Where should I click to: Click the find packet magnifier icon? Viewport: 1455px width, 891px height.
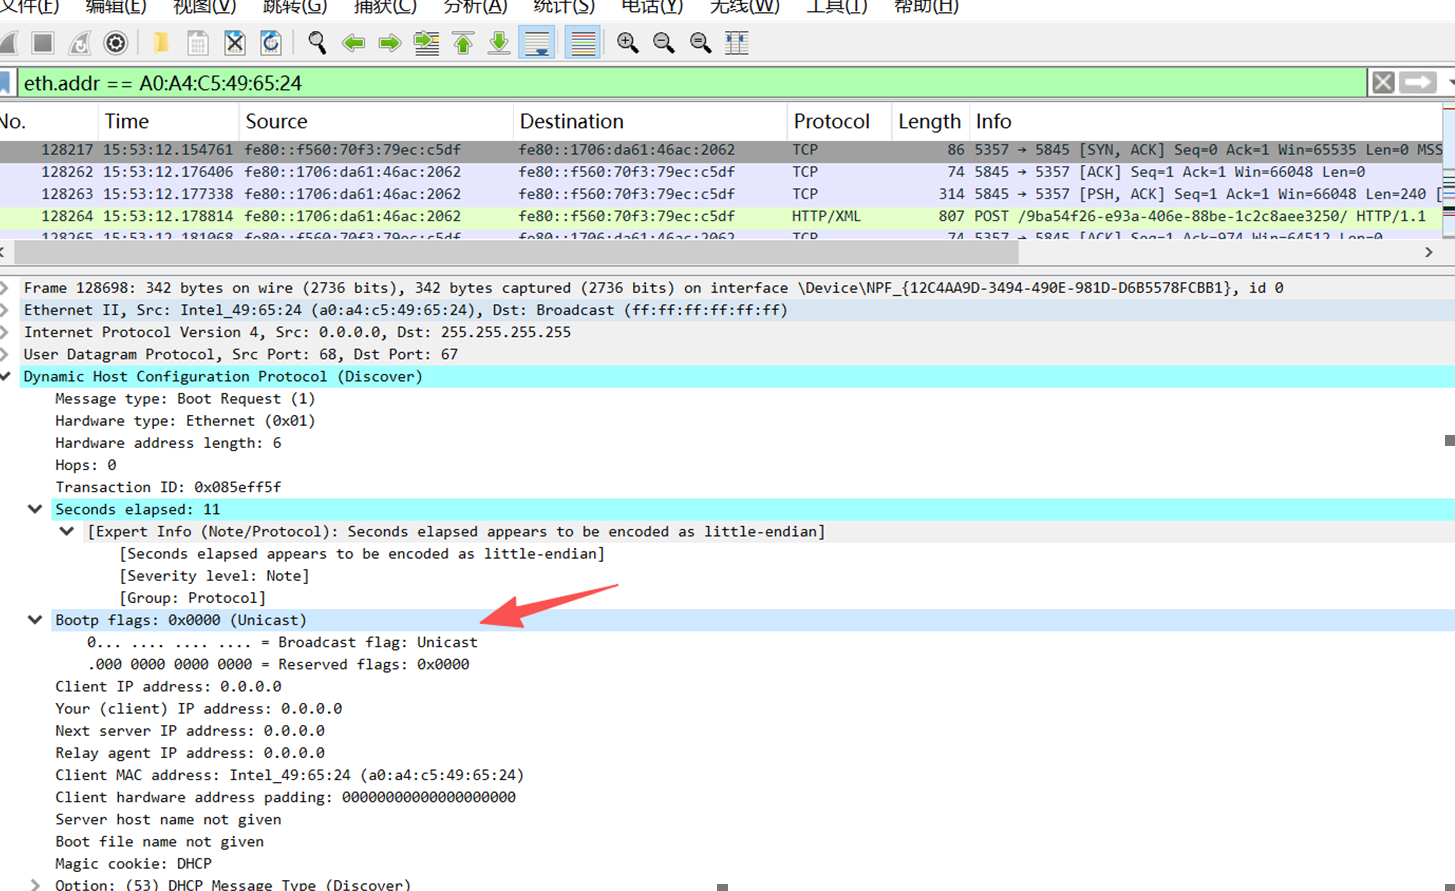point(317,43)
